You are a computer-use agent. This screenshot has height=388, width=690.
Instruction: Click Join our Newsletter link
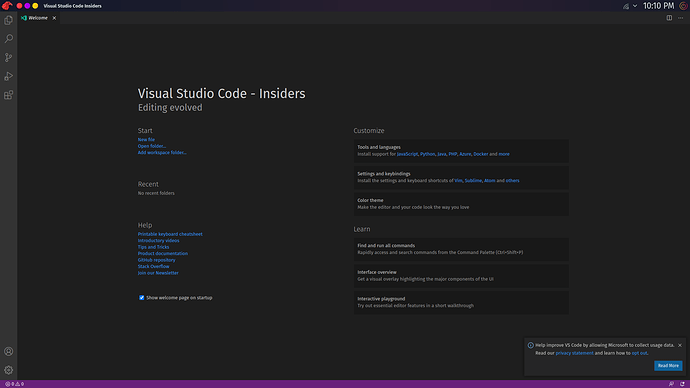[x=158, y=273]
